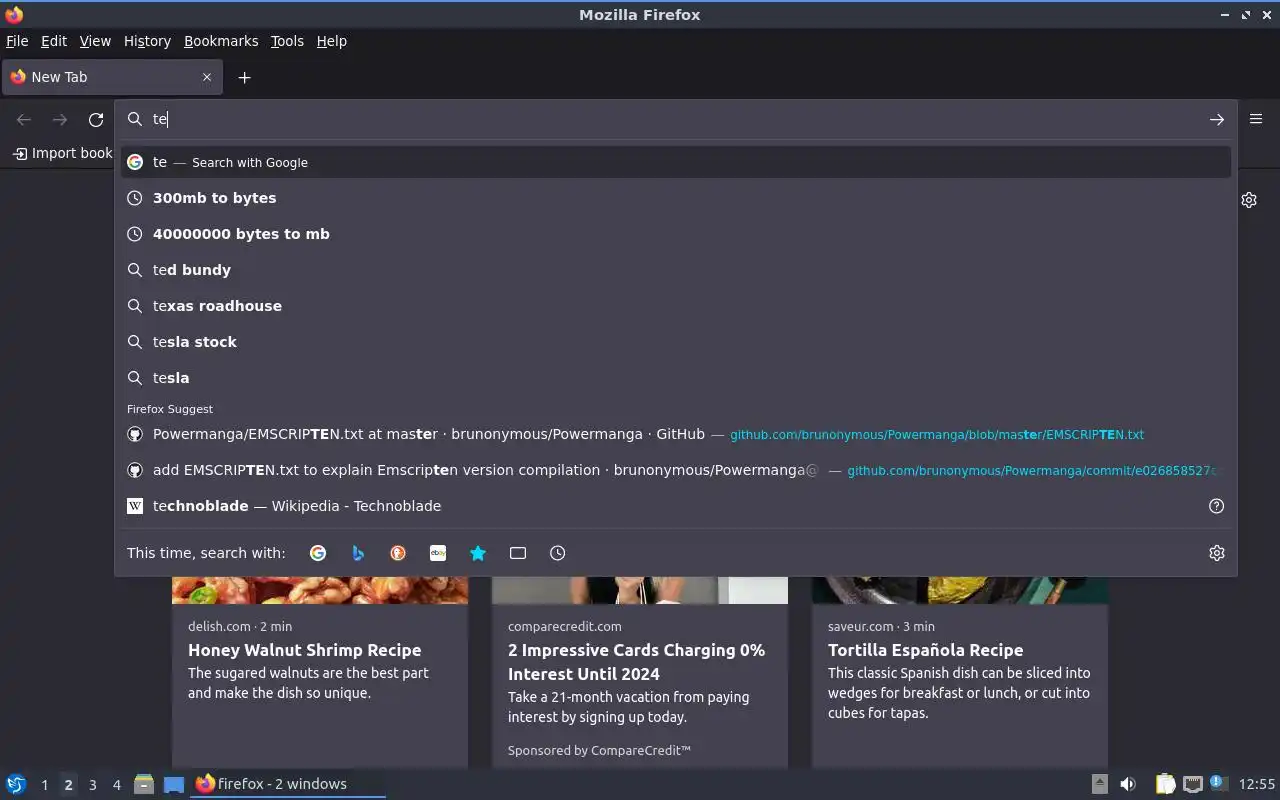This screenshot has height=800, width=1280.
Task: Open the Tools menu
Action: pos(287,41)
